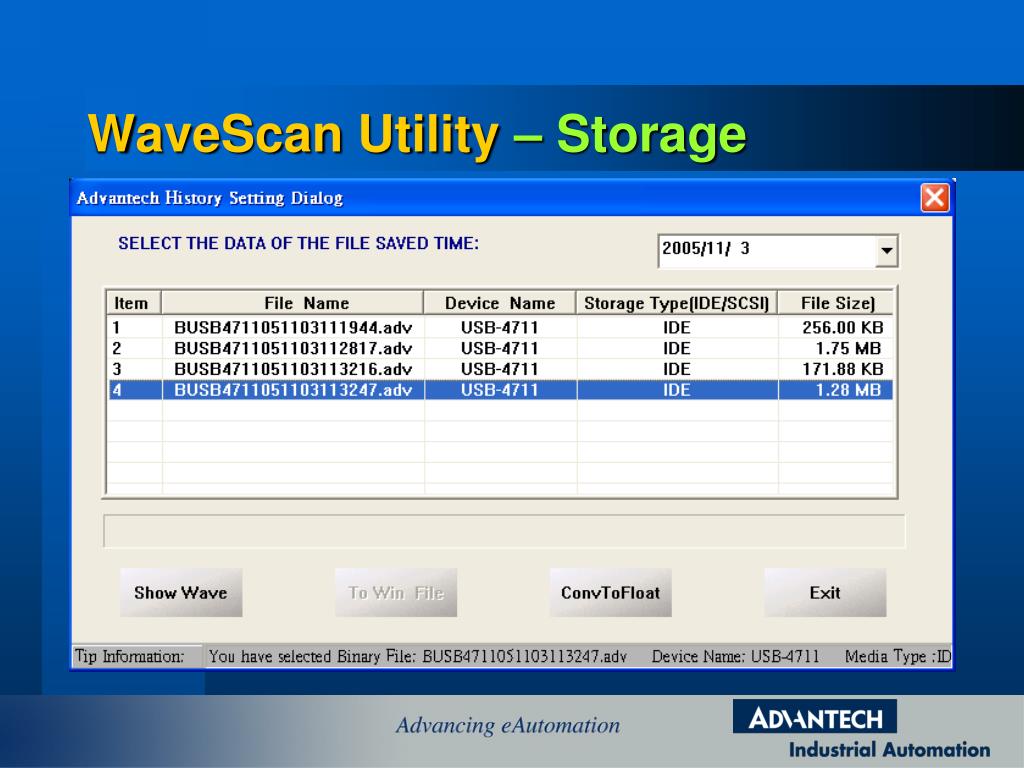Click USB-4711 device cell in highlighted row 4
Image resolution: width=1024 pixels, height=768 pixels.
(x=500, y=390)
